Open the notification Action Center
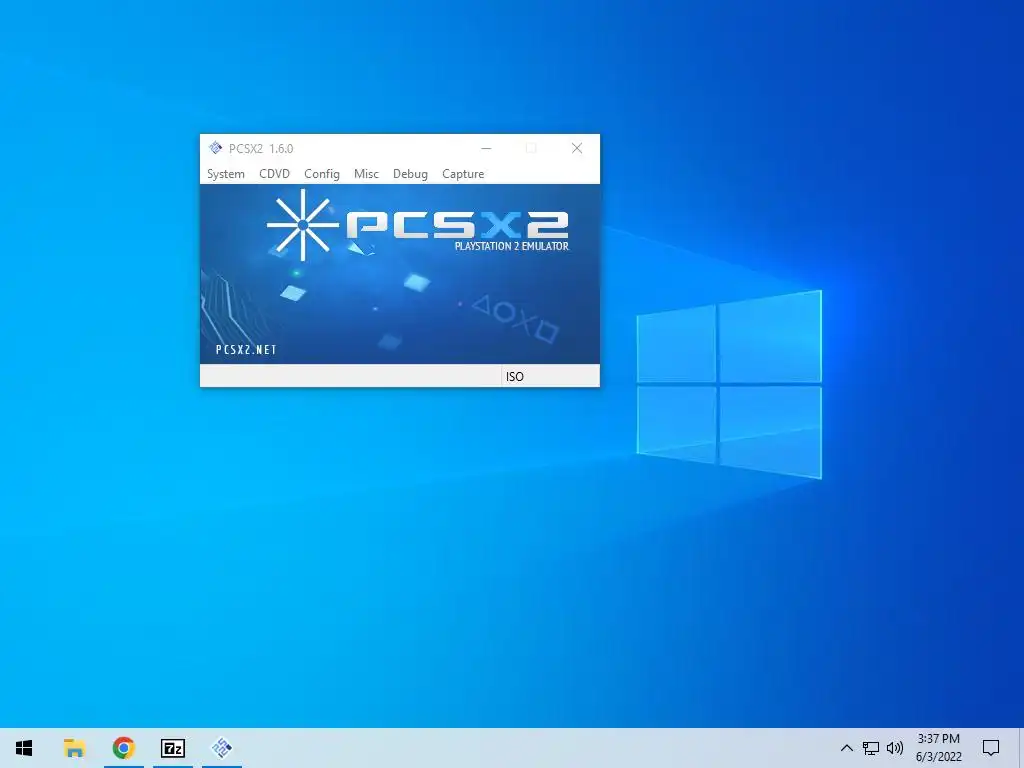This screenshot has width=1024, height=768. coord(991,748)
